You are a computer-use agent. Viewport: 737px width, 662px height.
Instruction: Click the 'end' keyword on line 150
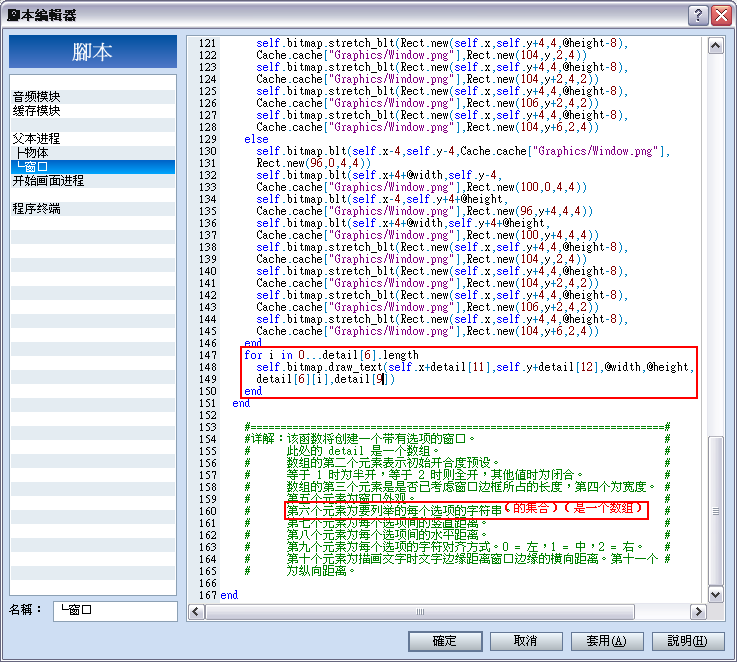coord(253,391)
